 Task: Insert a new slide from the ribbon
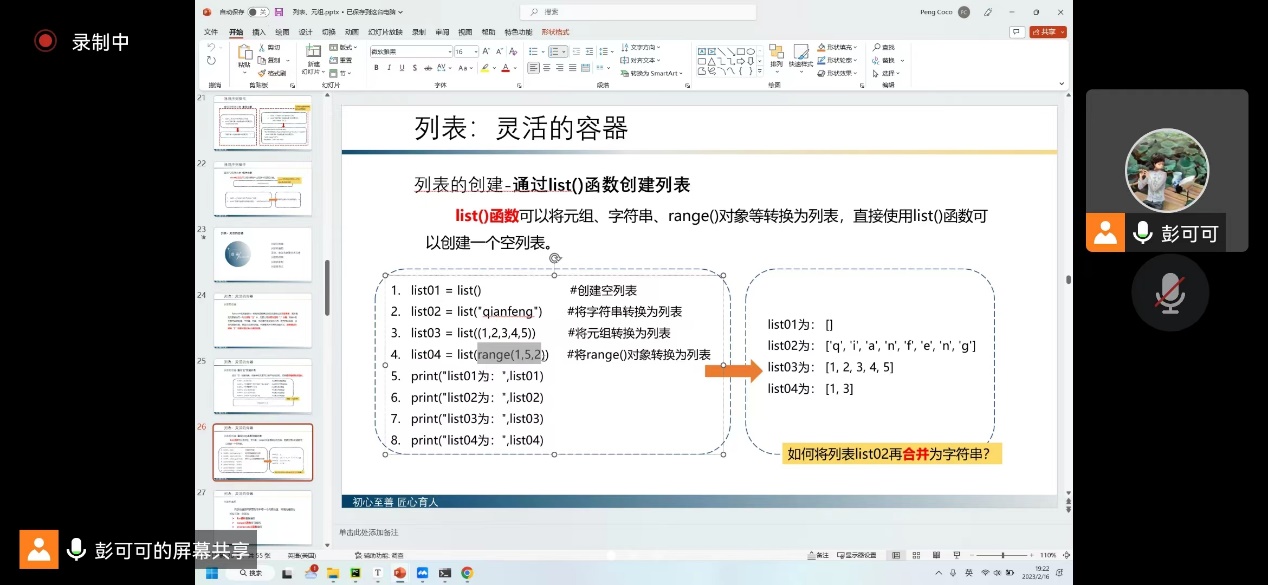(x=313, y=56)
